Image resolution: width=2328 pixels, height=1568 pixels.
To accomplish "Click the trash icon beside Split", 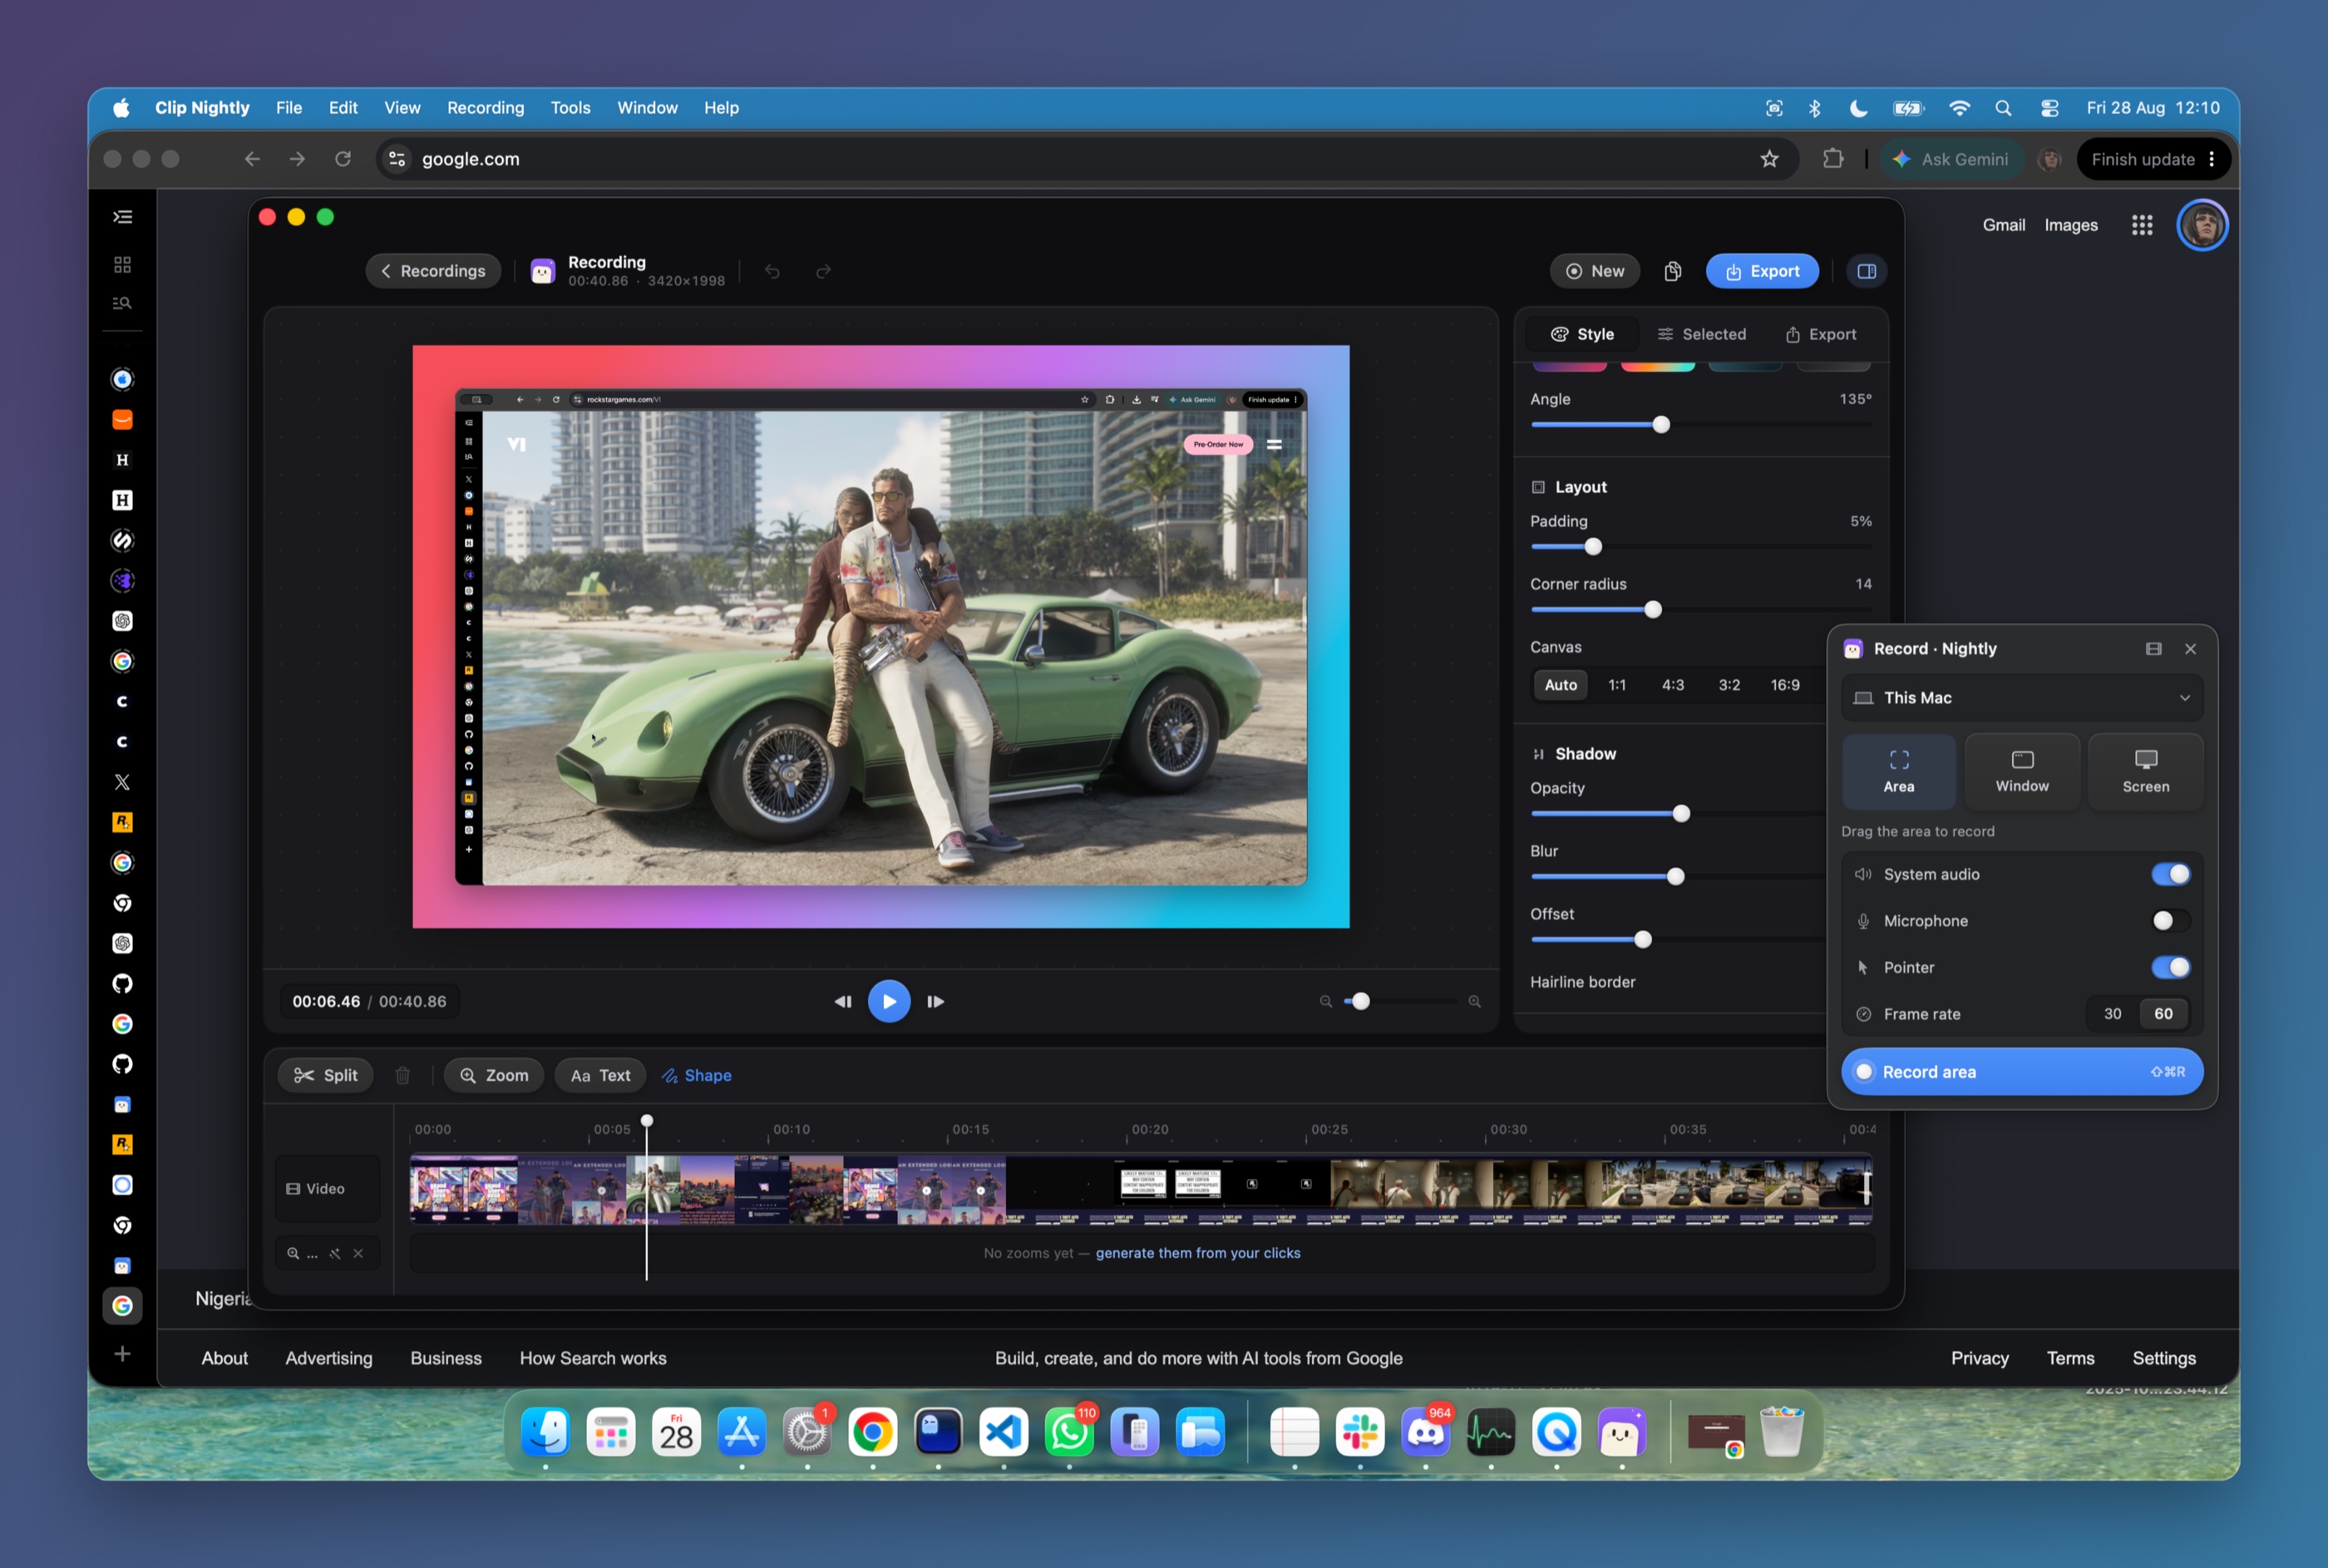I will click(403, 1075).
